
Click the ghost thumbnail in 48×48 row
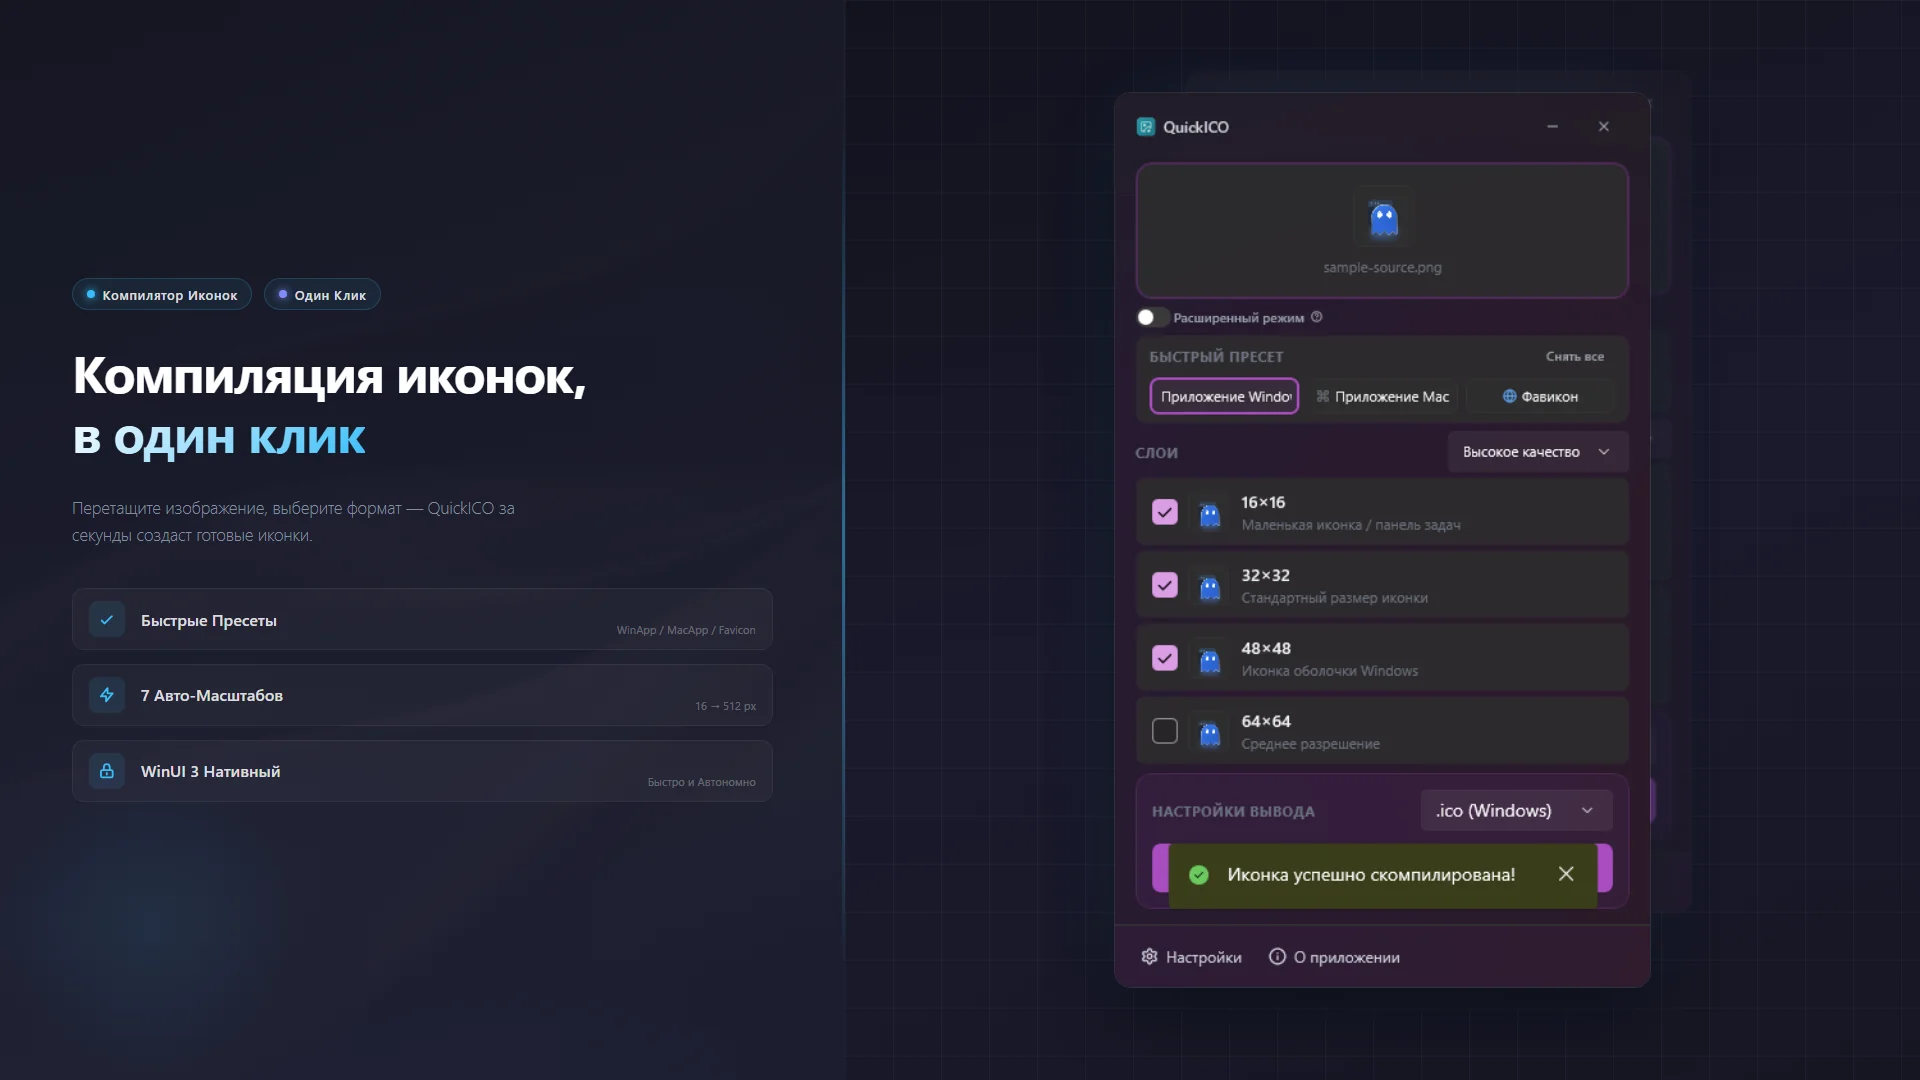pos(1210,660)
